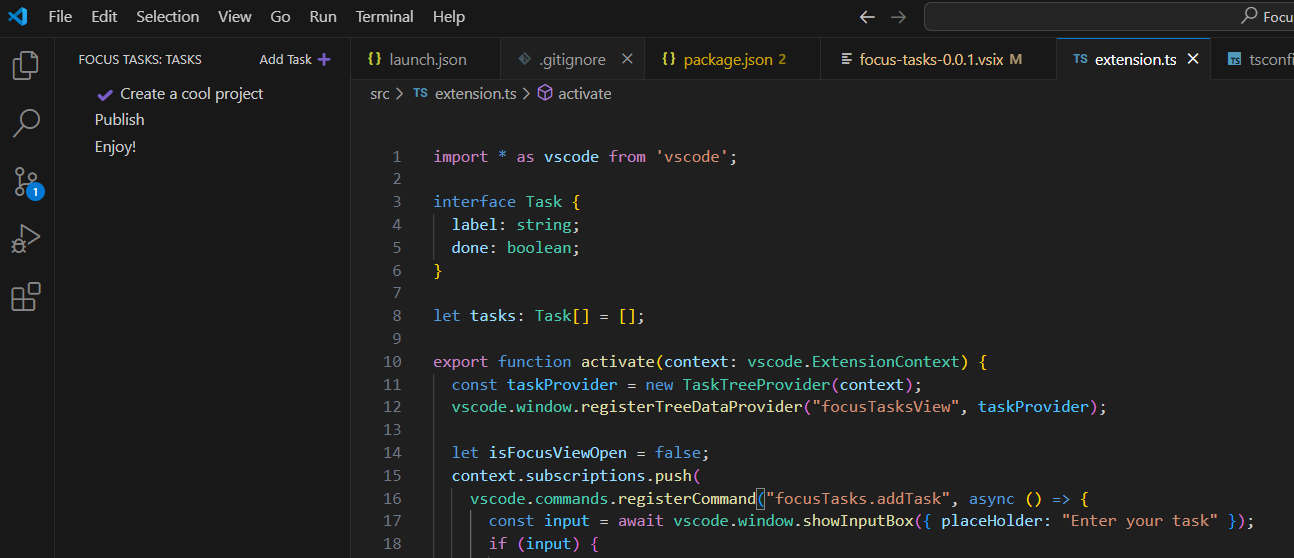Switch to the package.json tab
Viewport: 1294px width, 558px height.
(x=733, y=59)
